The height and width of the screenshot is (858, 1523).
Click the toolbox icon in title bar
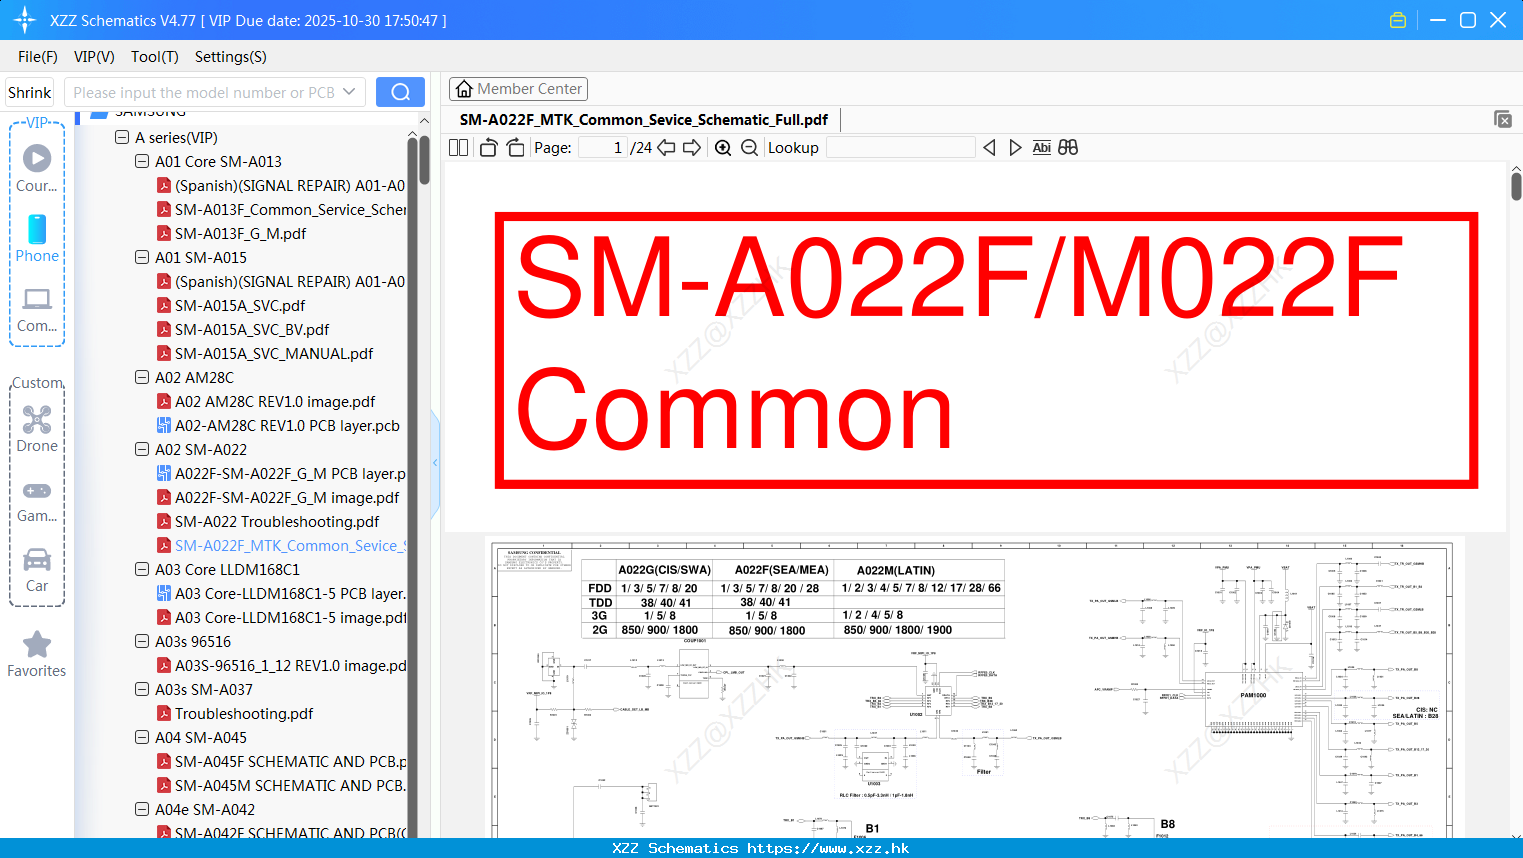pyautogui.click(x=1398, y=20)
